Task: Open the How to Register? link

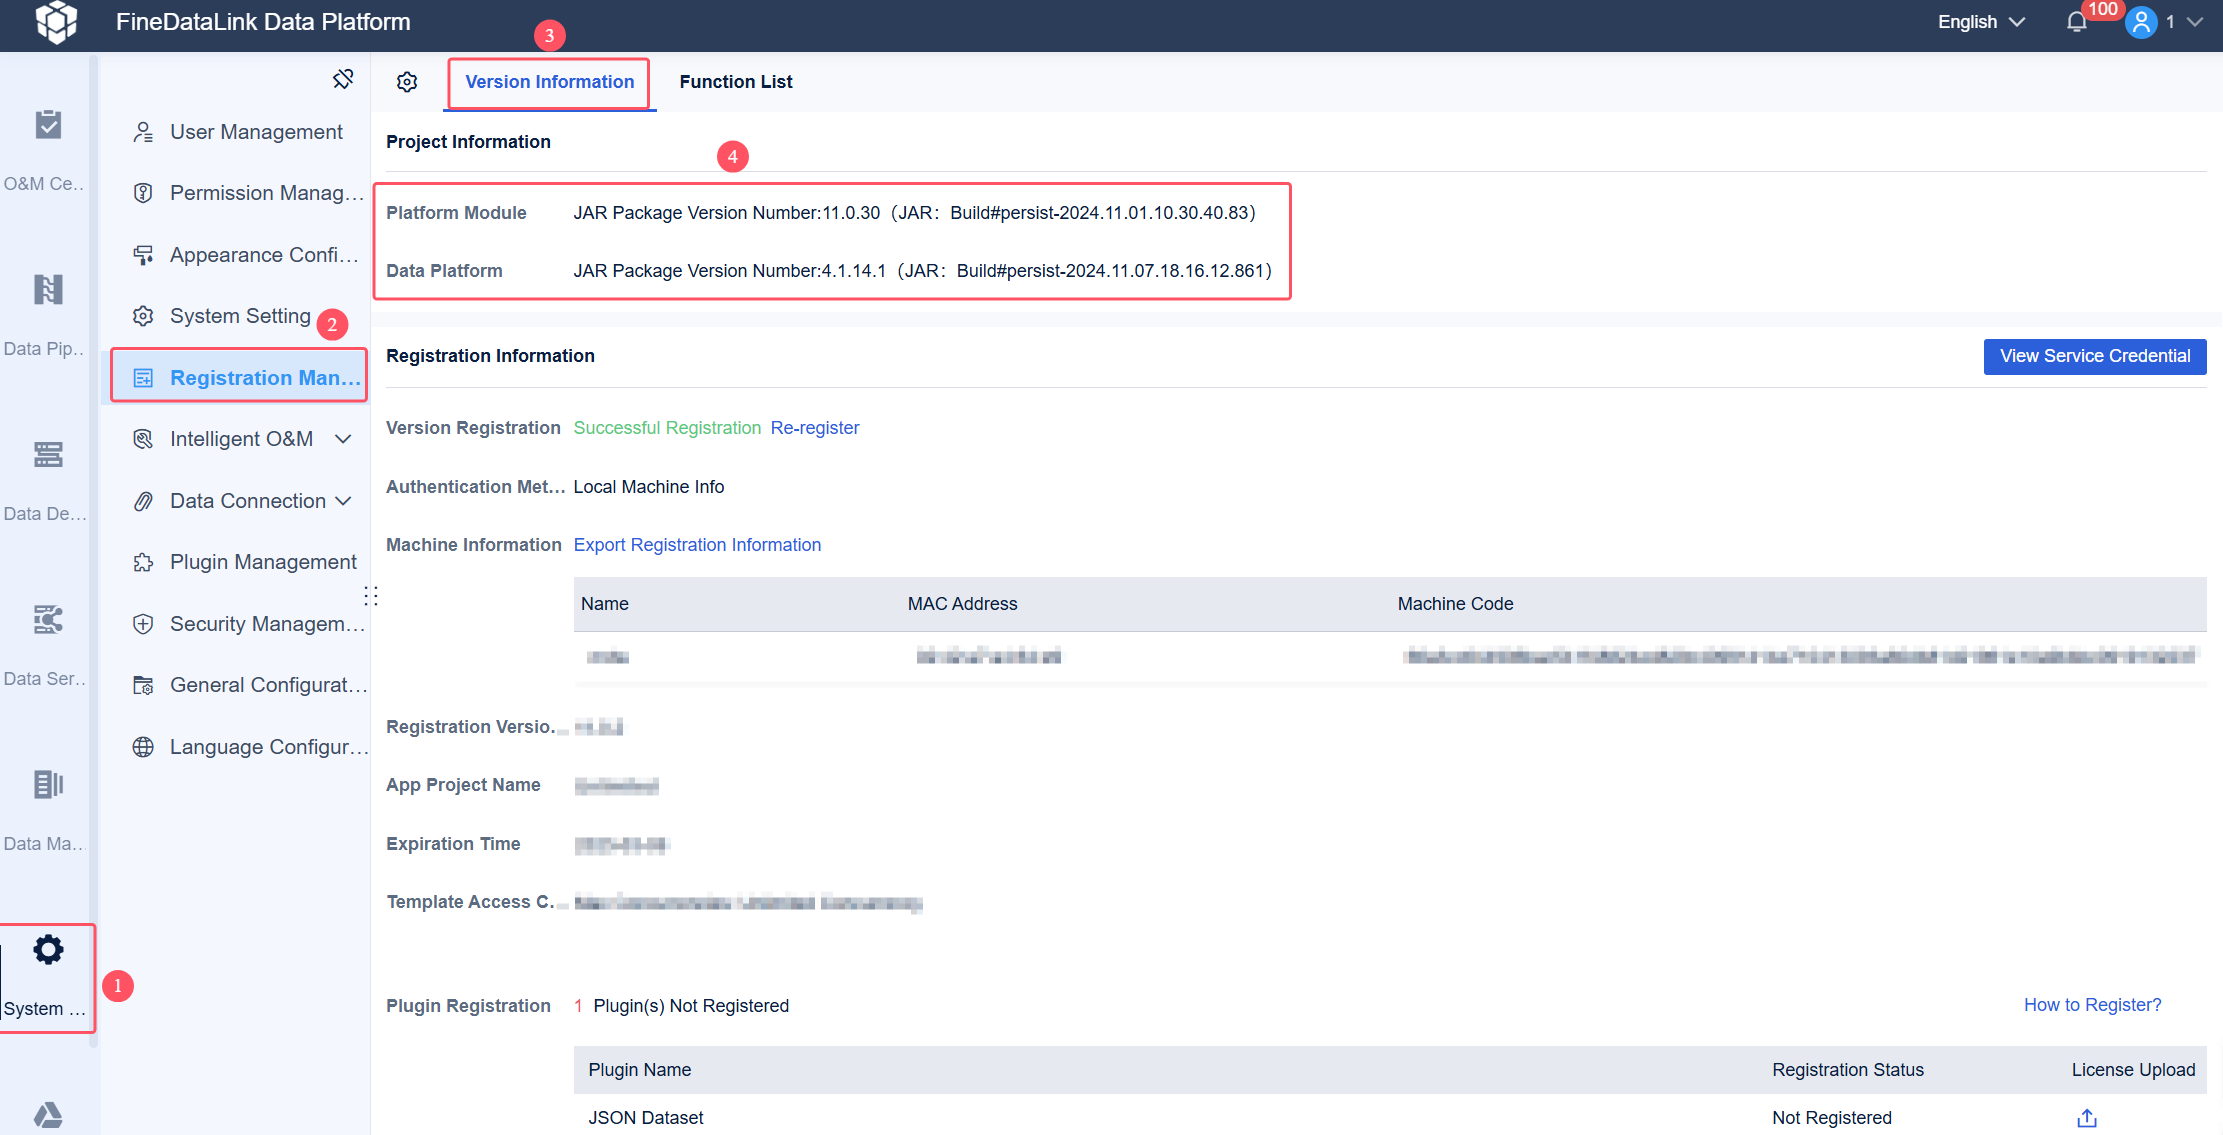Action: point(2092,1005)
